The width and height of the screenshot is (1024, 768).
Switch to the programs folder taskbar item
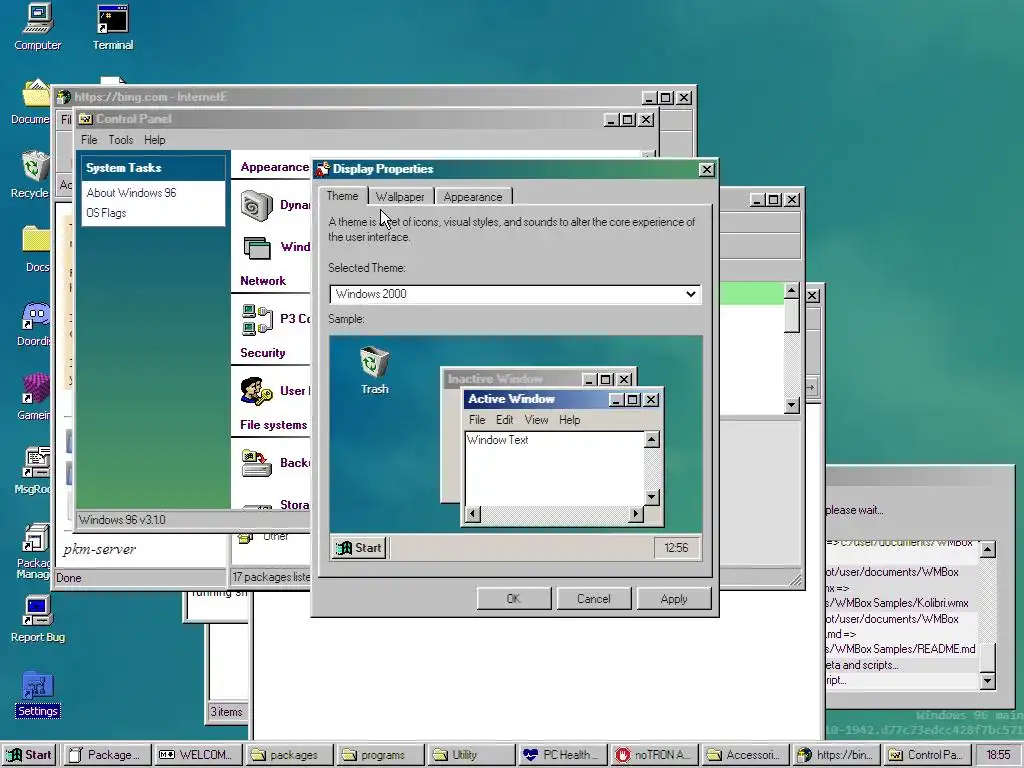[379, 755]
